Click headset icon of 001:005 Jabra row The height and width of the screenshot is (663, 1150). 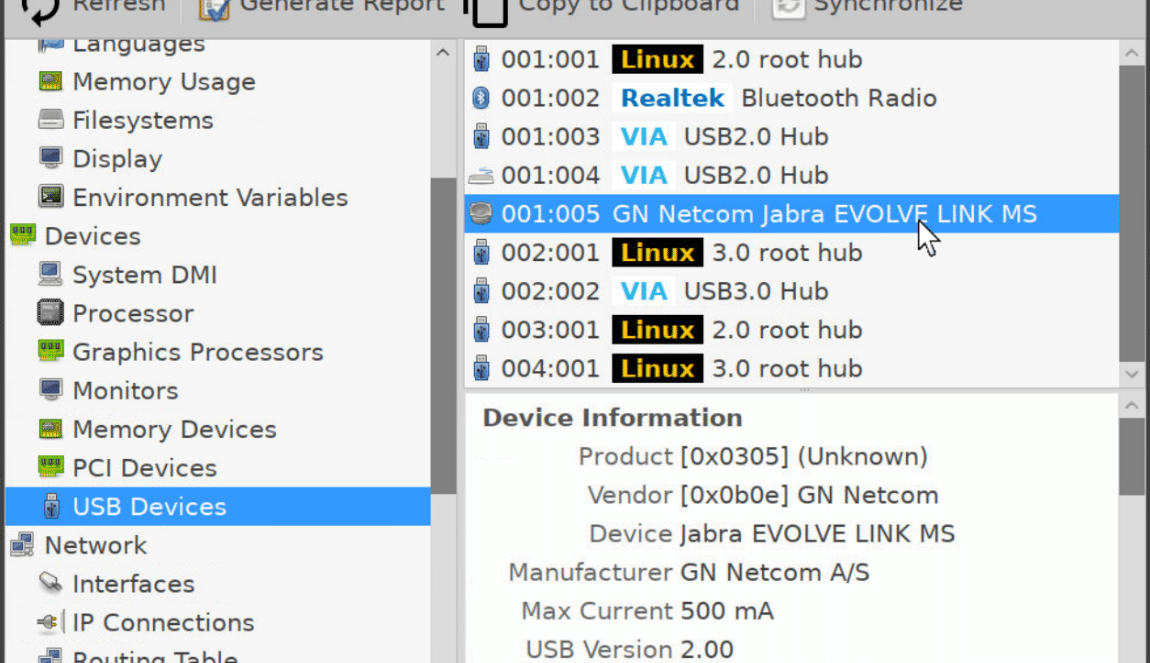click(481, 213)
